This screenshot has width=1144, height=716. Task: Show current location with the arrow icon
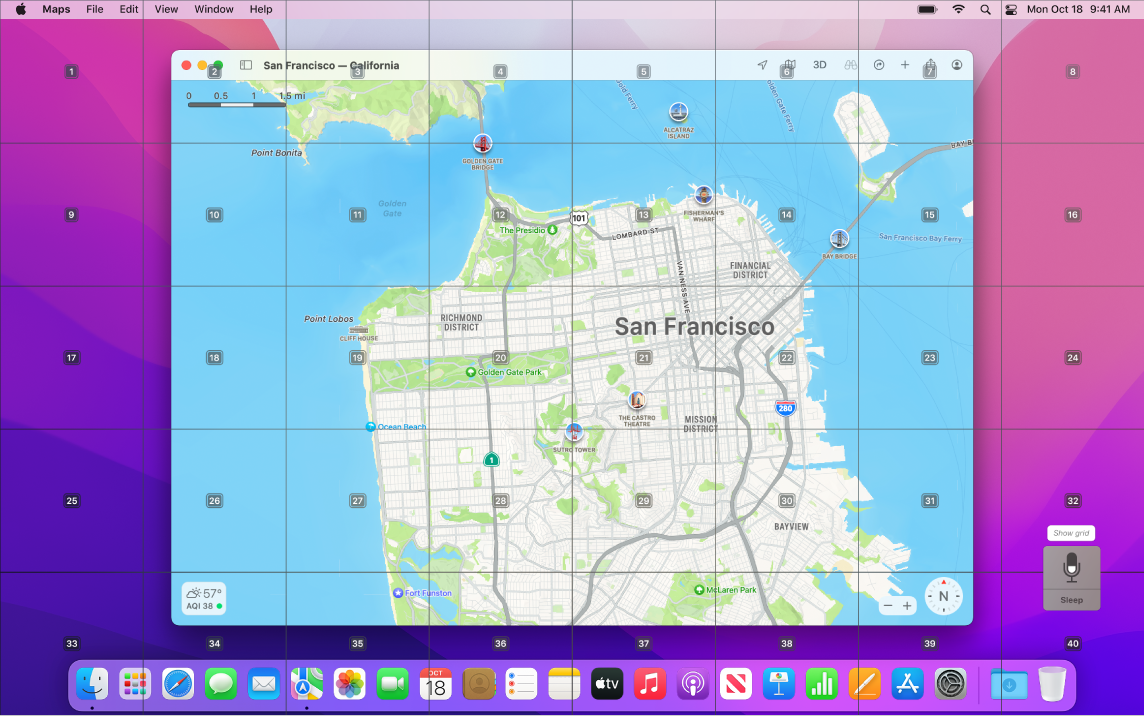[763, 64]
